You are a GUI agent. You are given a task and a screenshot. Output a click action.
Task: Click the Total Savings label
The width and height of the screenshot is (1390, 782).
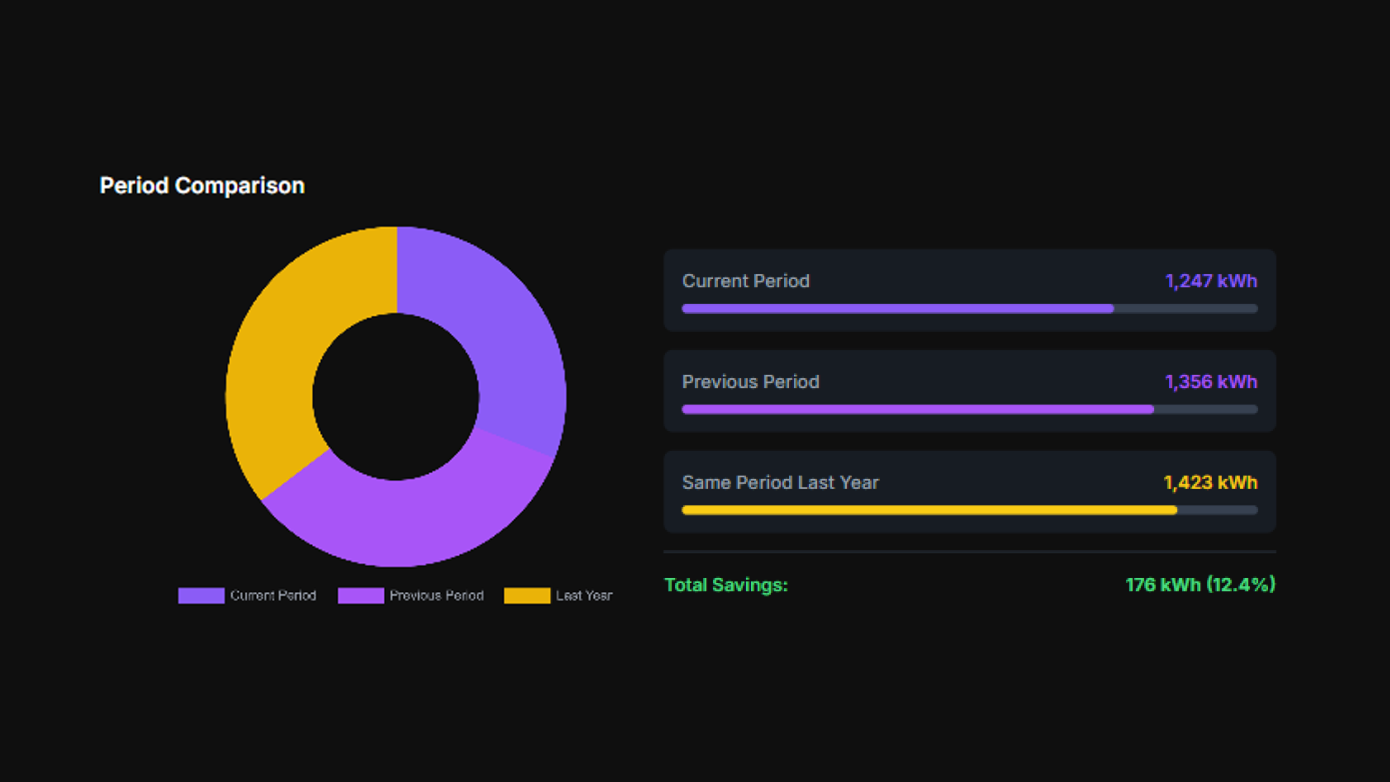(726, 585)
